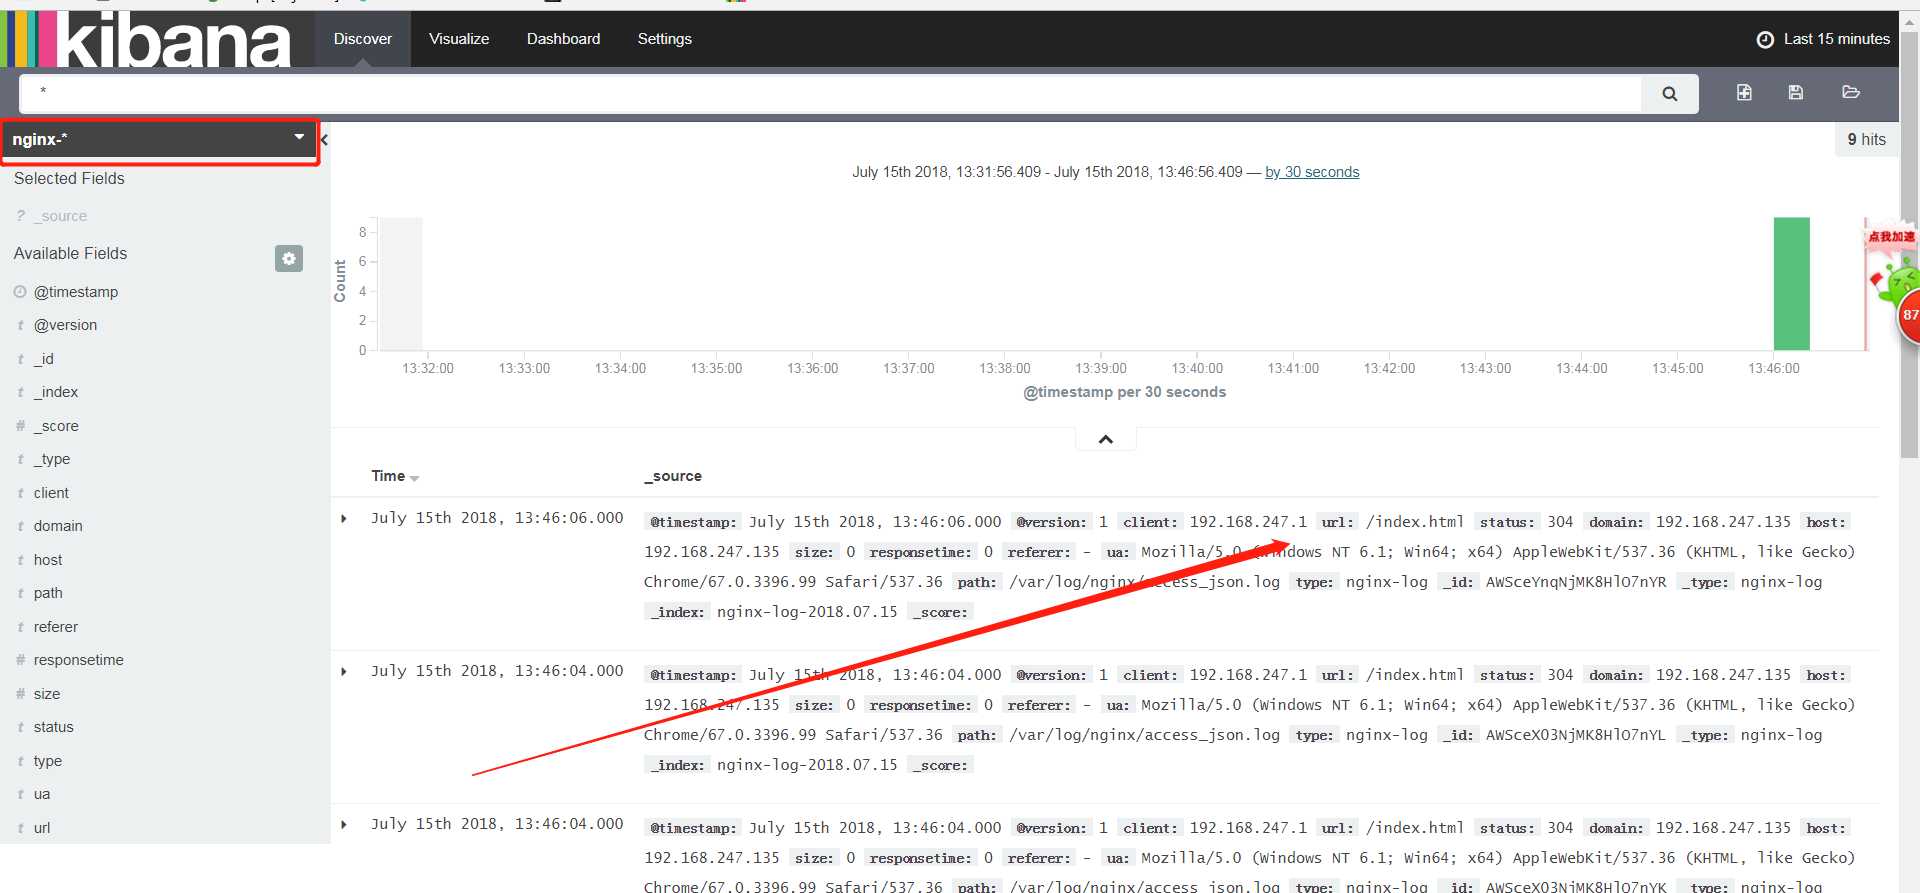This screenshot has height=893, width=1920.
Task: Click the search magnifier button
Action: click(1669, 94)
